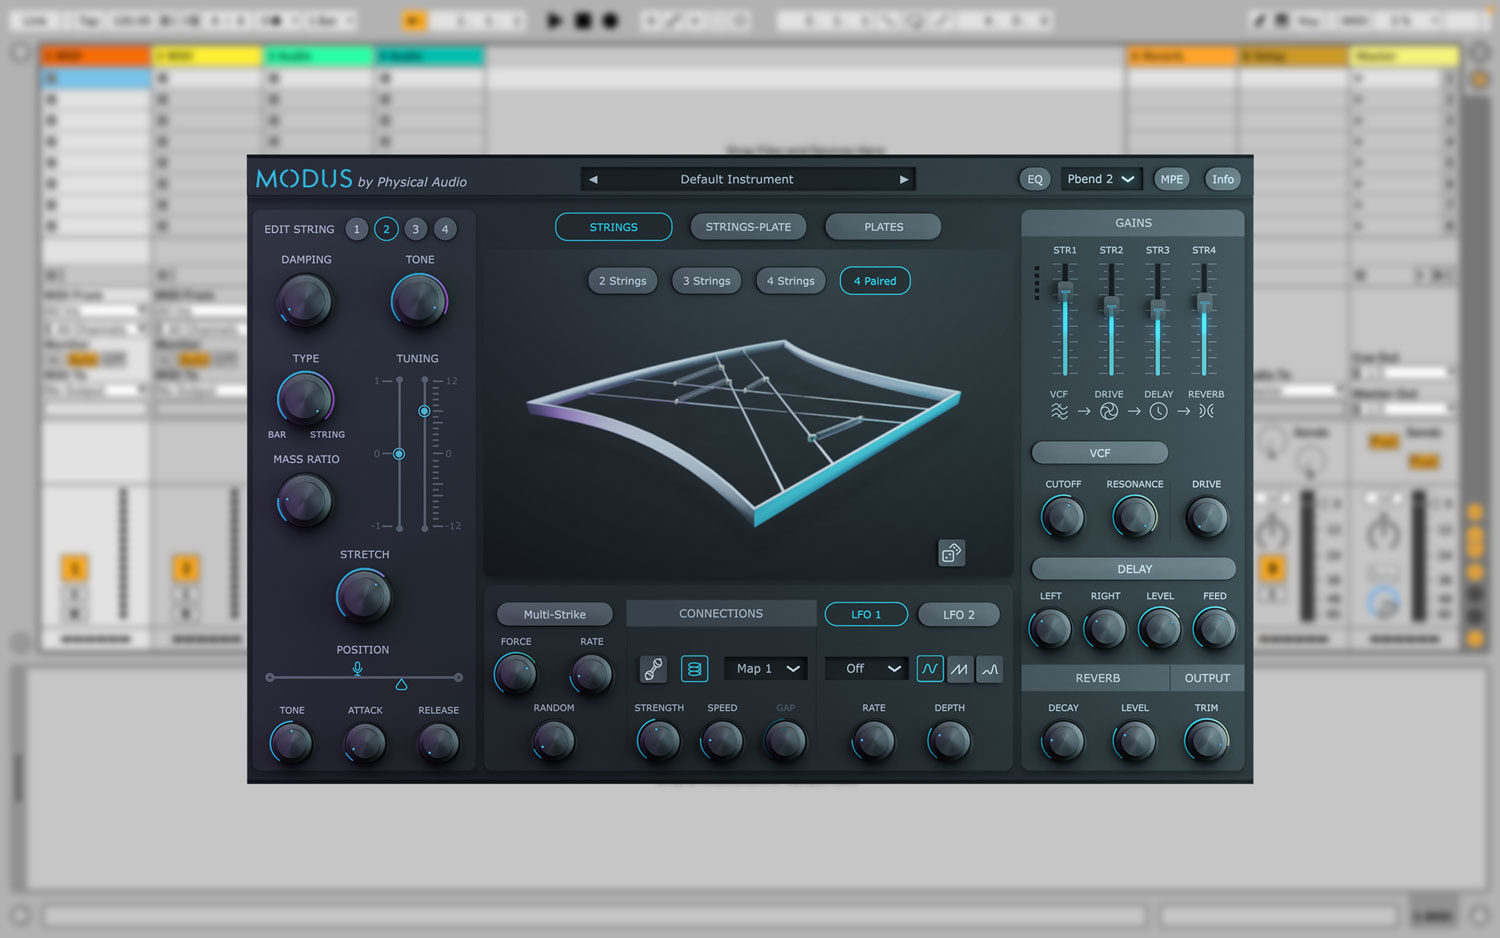Click the triangle strike position marker
1500x938 pixels.
pyautogui.click(x=401, y=685)
